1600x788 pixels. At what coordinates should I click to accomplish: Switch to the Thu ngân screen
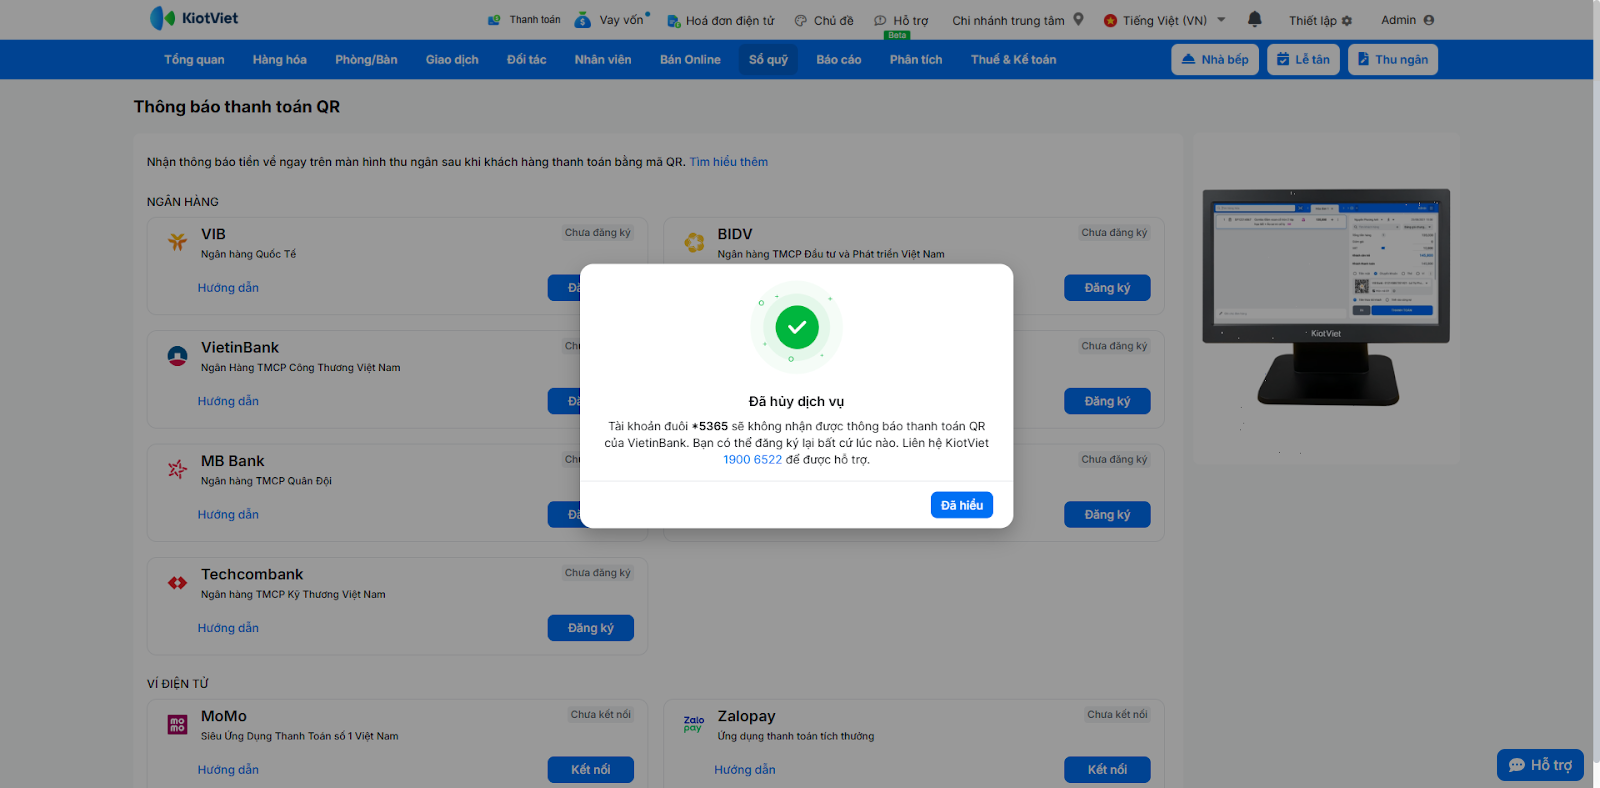[1393, 60]
